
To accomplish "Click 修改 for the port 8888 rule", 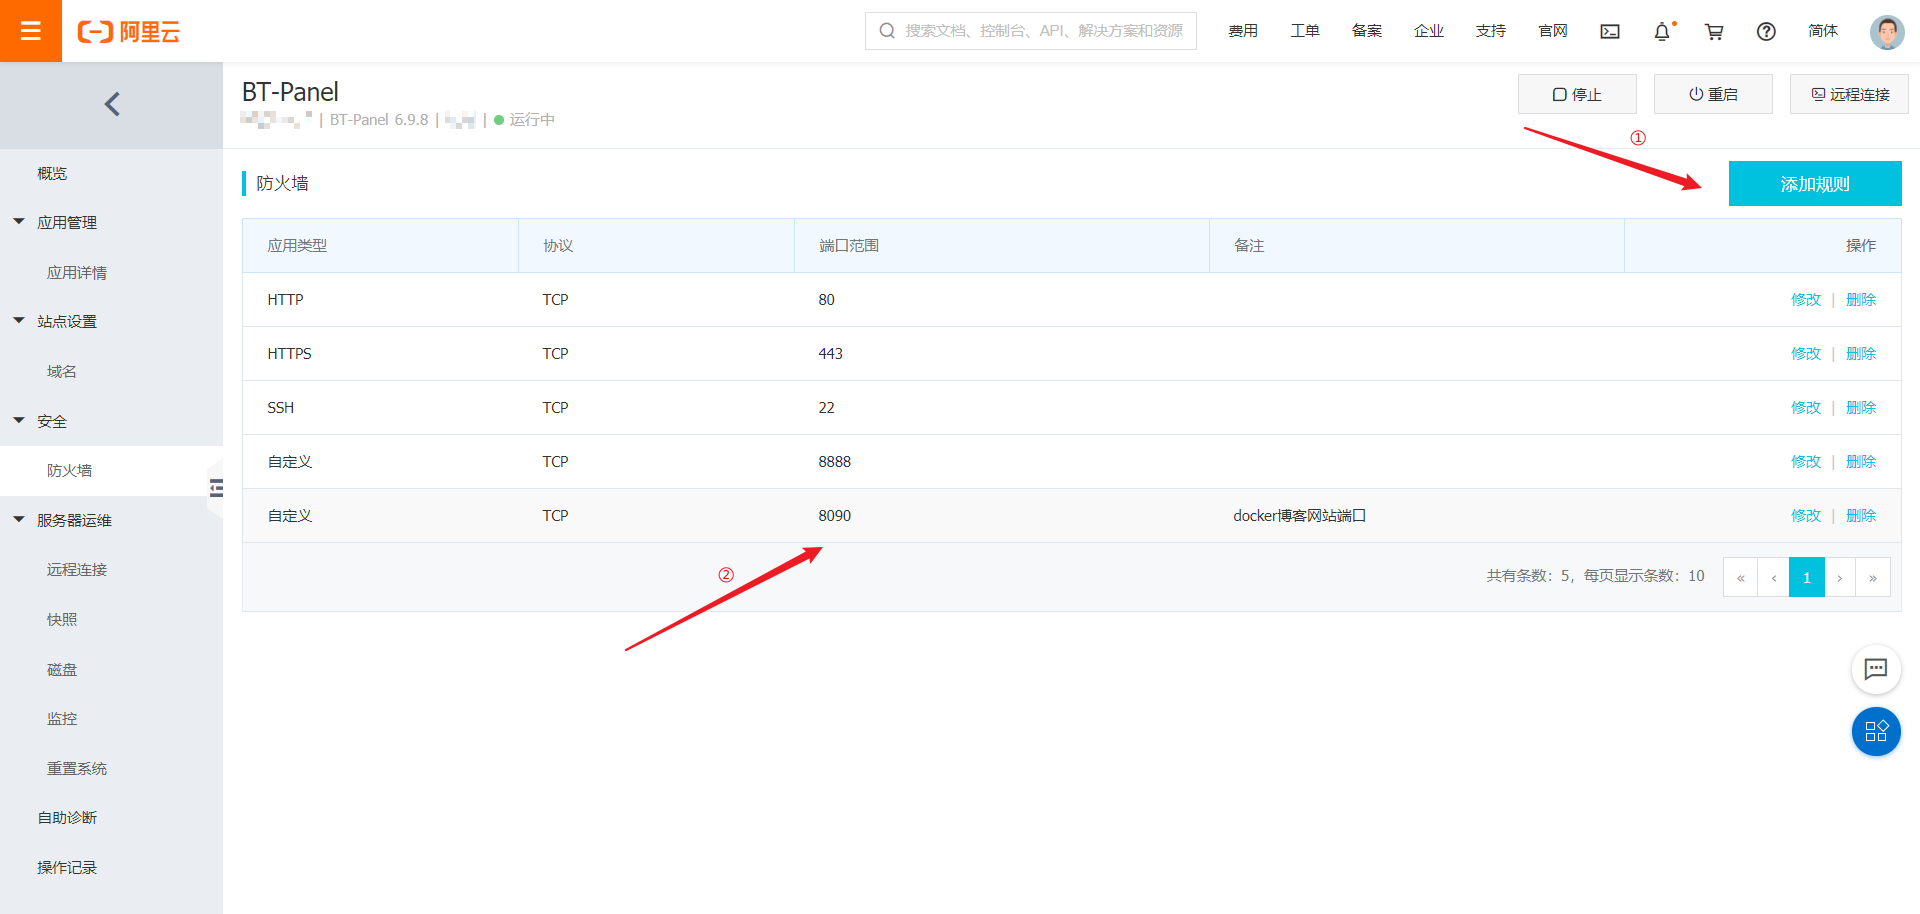I will pos(1806,462).
